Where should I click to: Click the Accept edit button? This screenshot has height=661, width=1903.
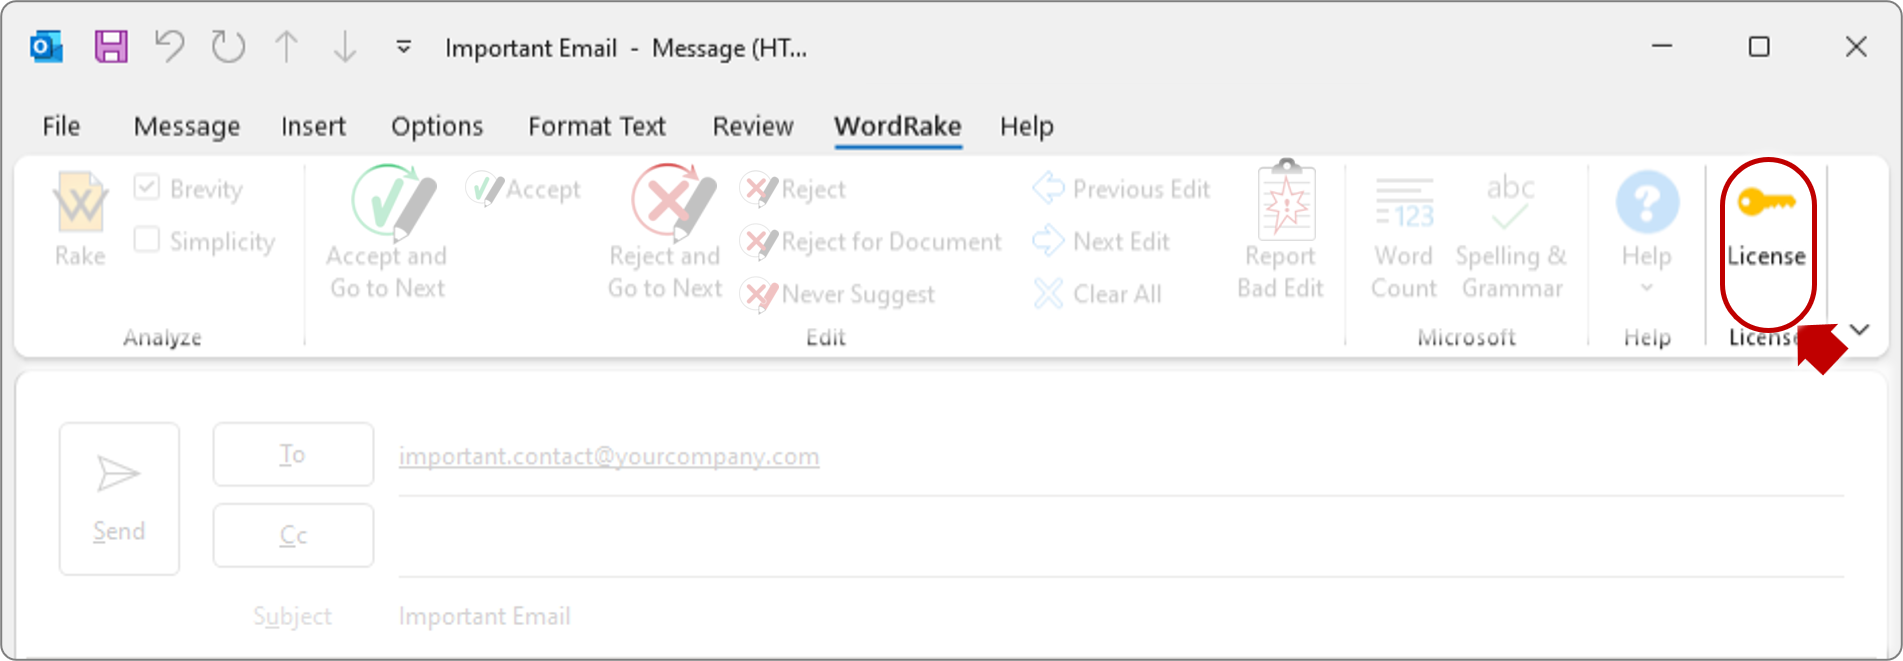coord(524,189)
